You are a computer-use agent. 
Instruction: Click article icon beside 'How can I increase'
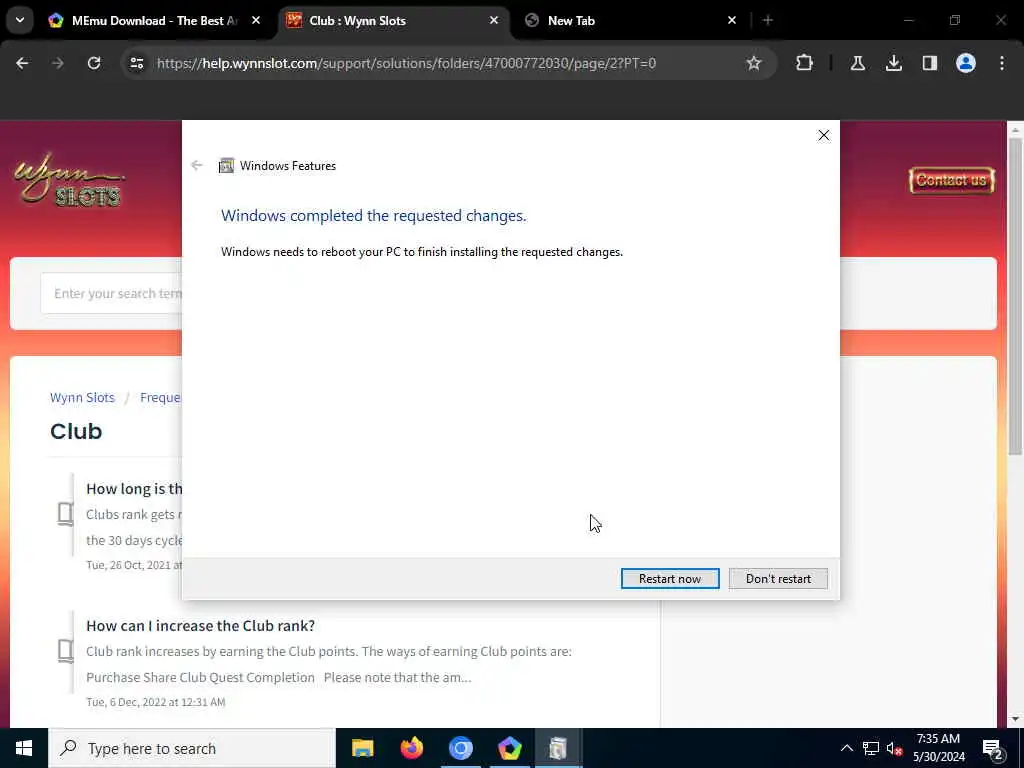pyautogui.click(x=65, y=650)
